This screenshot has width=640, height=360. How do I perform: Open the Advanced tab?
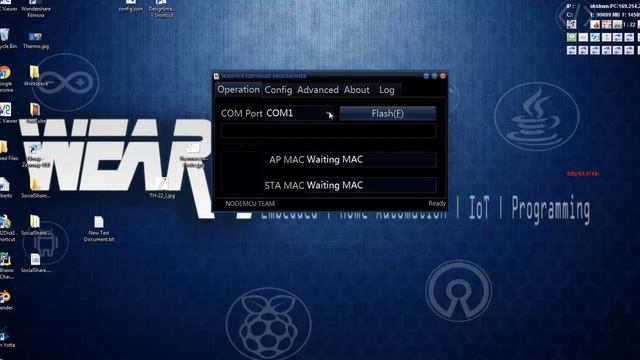pyautogui.click(x=318, y=90)
